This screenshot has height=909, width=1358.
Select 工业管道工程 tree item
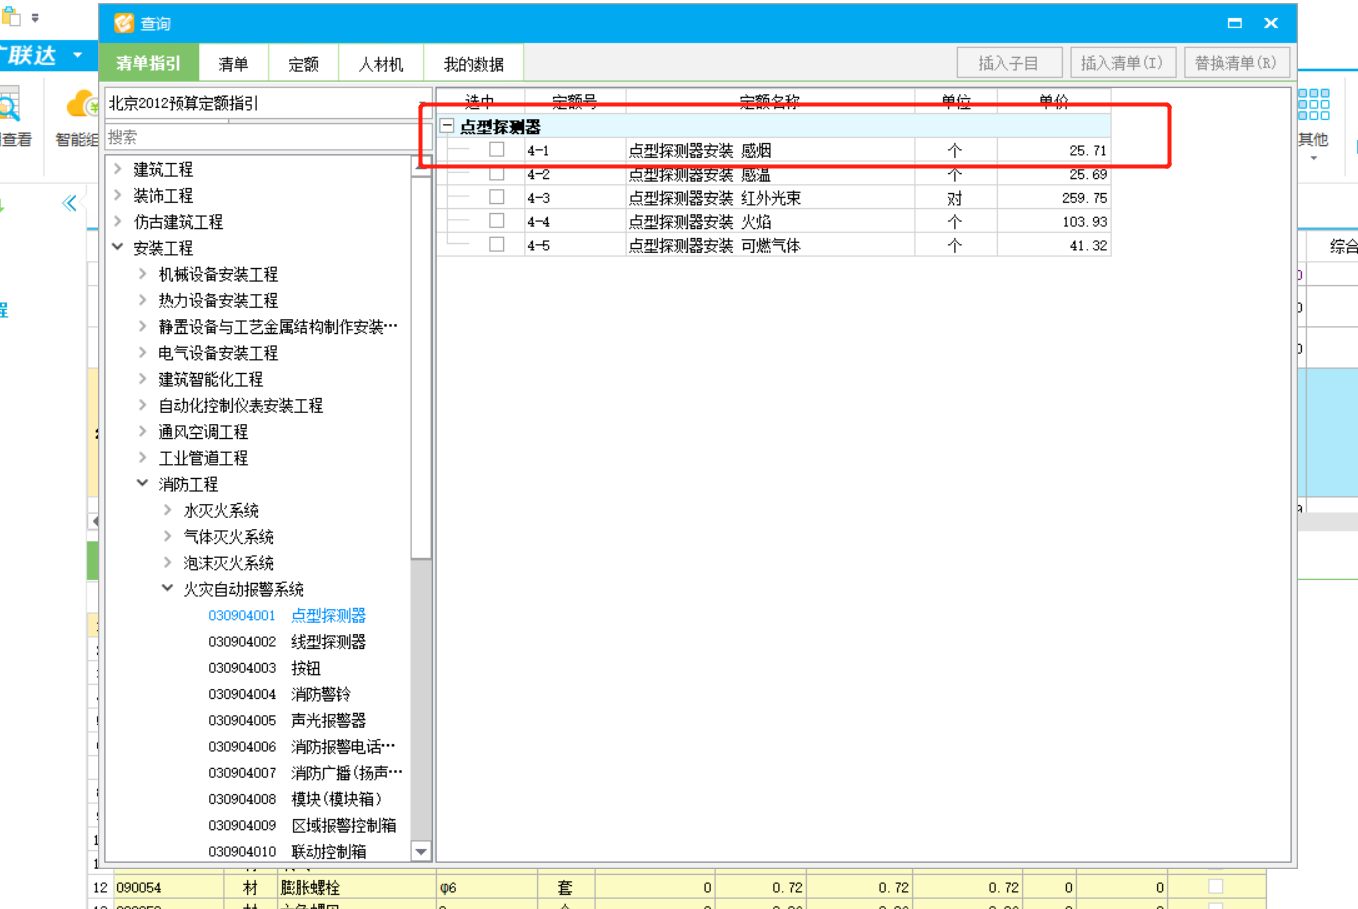pos(203,457)
